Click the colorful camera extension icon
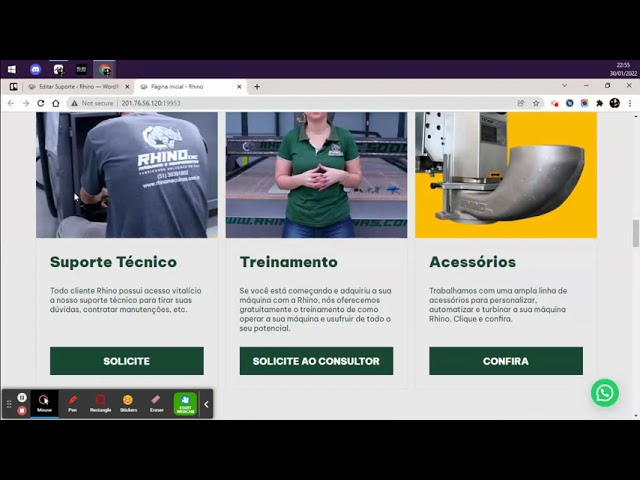 point(584,103)
